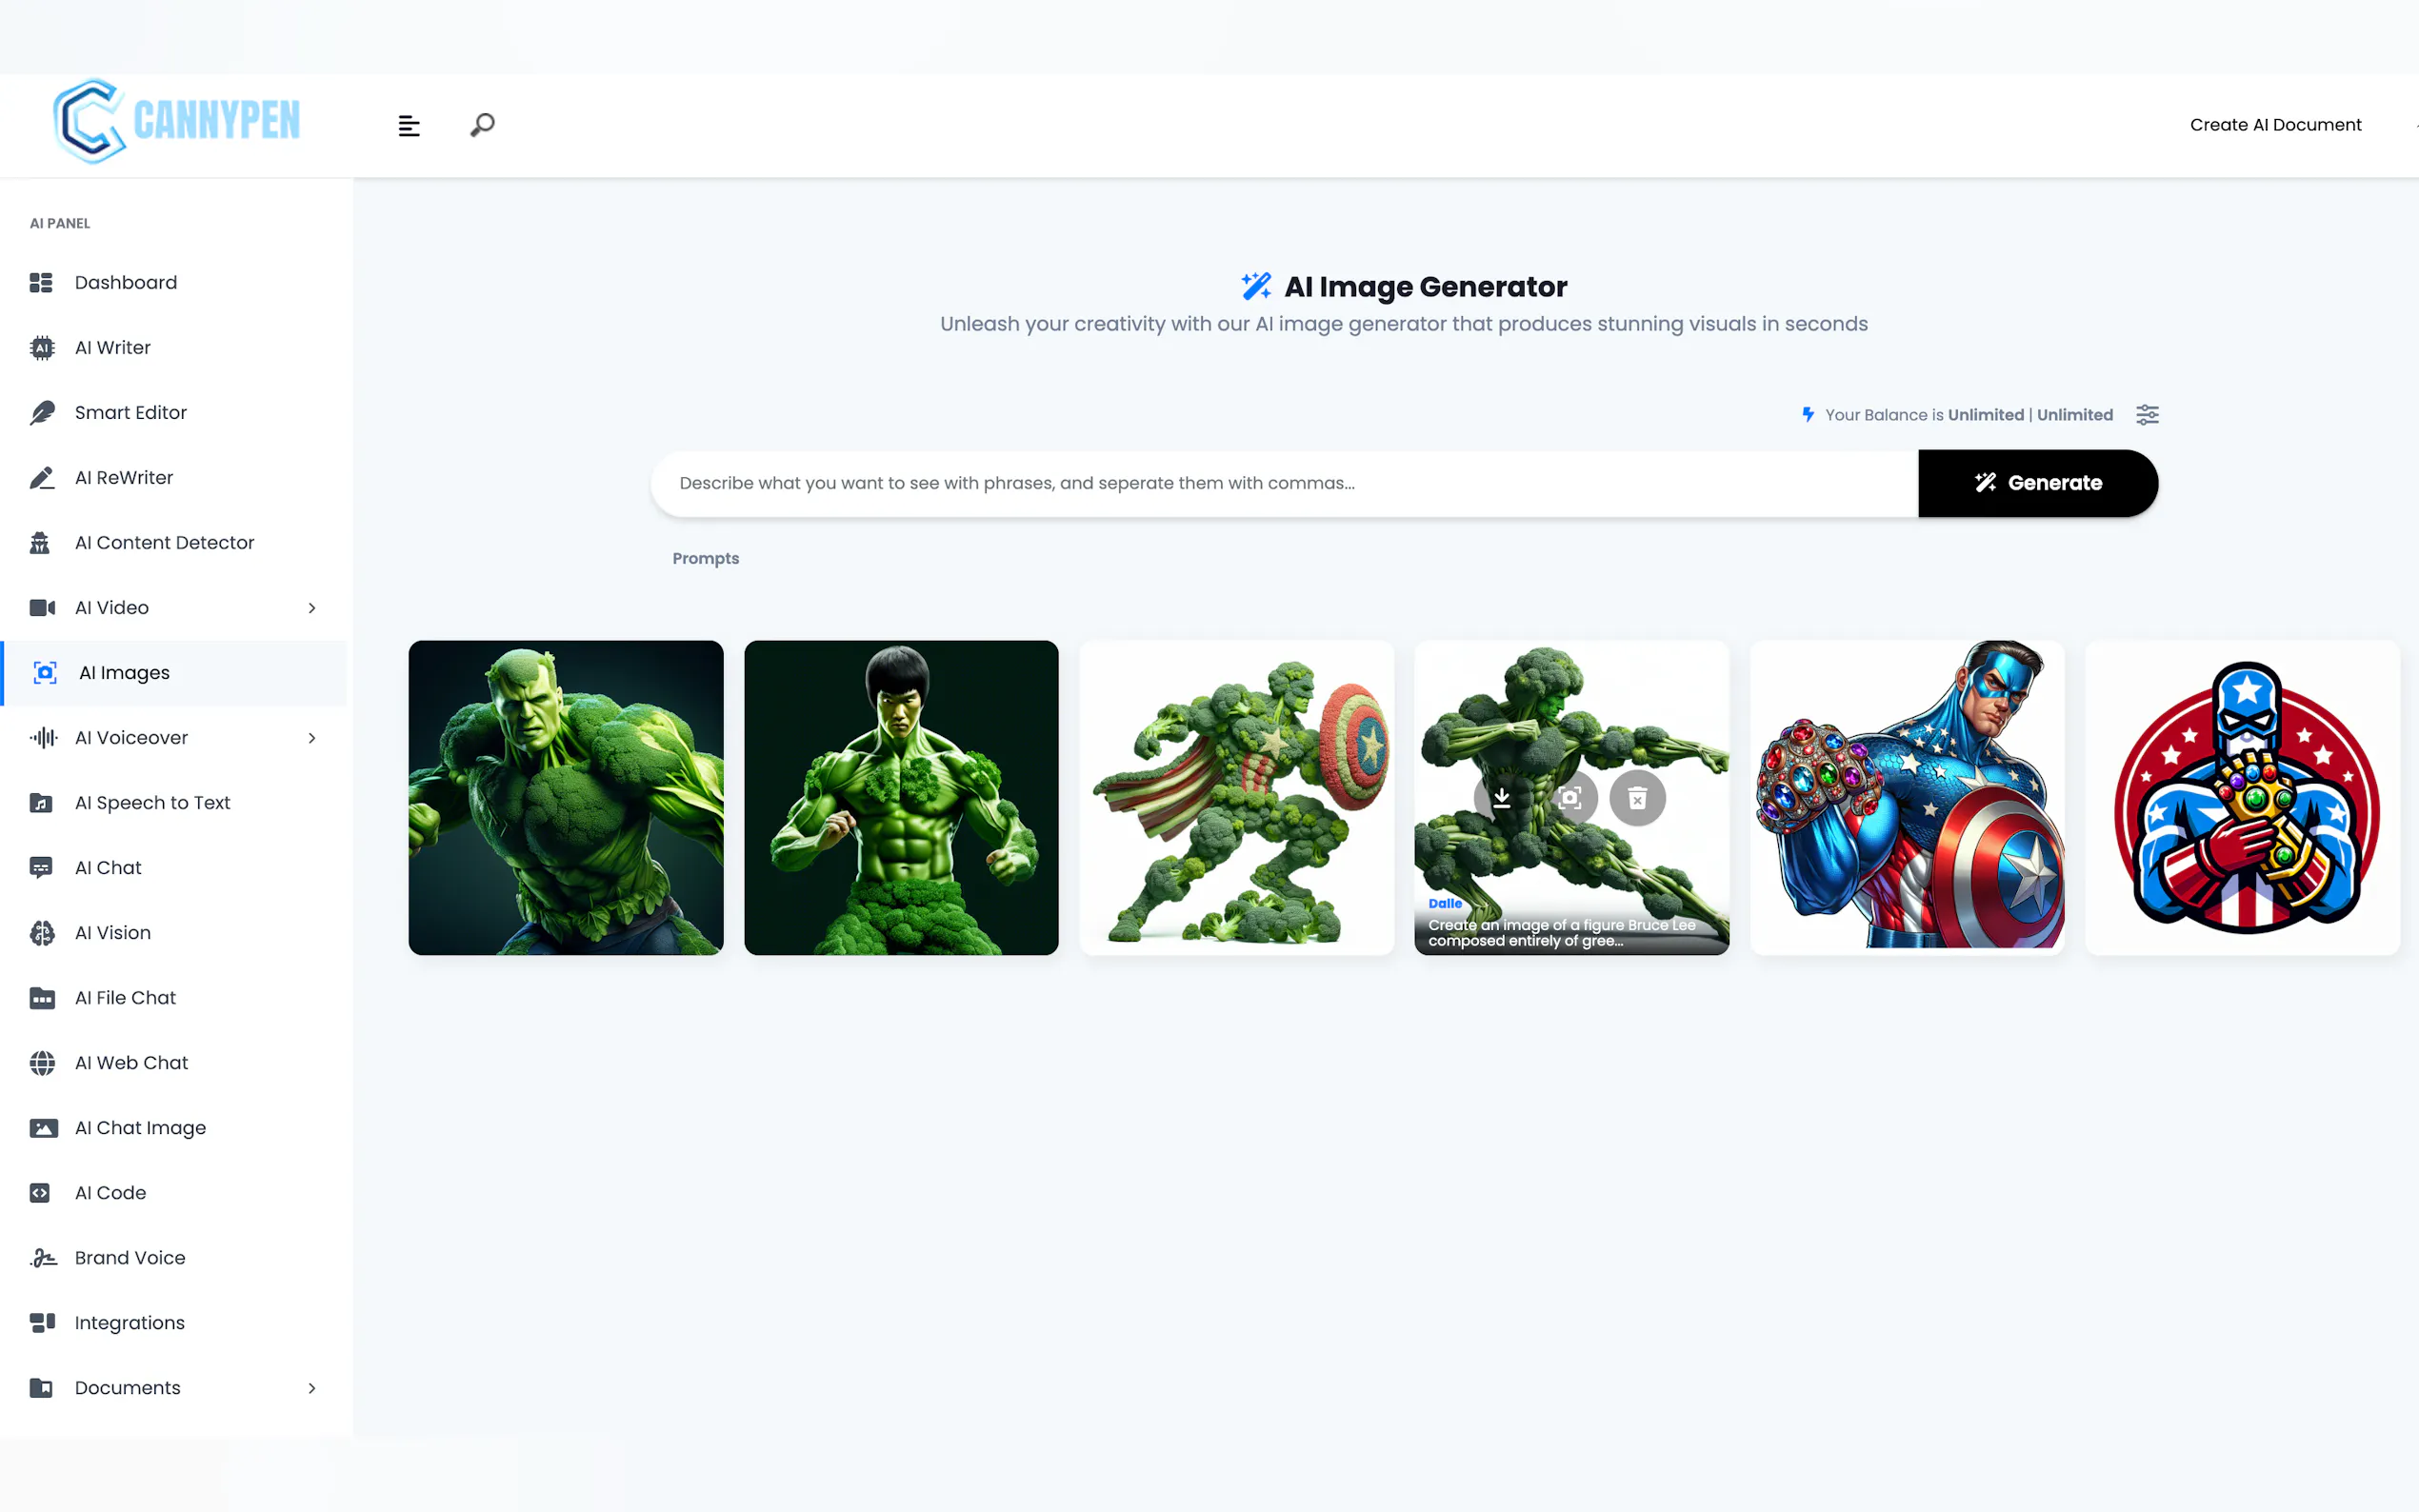Open the Captain America gauntlet badge thumbnail
This screenshot has width=2419, height=1512.
click(2242, 798)
